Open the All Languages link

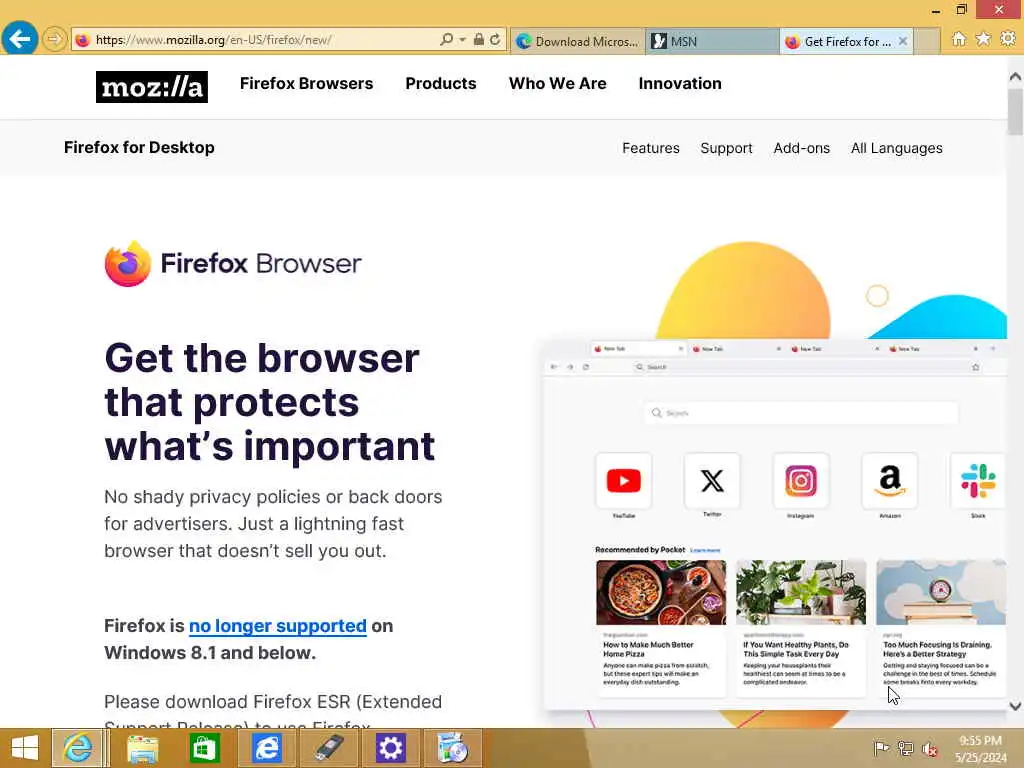(x=896, y=148)
